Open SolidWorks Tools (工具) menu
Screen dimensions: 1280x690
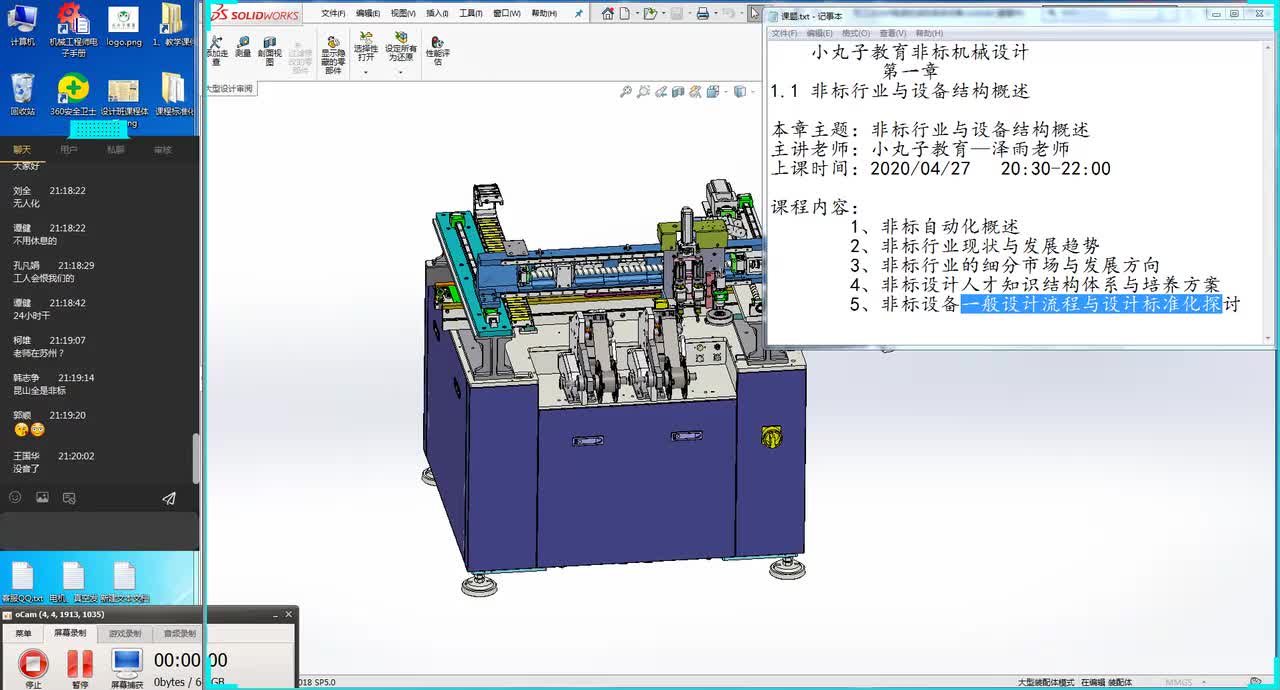[x=470, y=14]
